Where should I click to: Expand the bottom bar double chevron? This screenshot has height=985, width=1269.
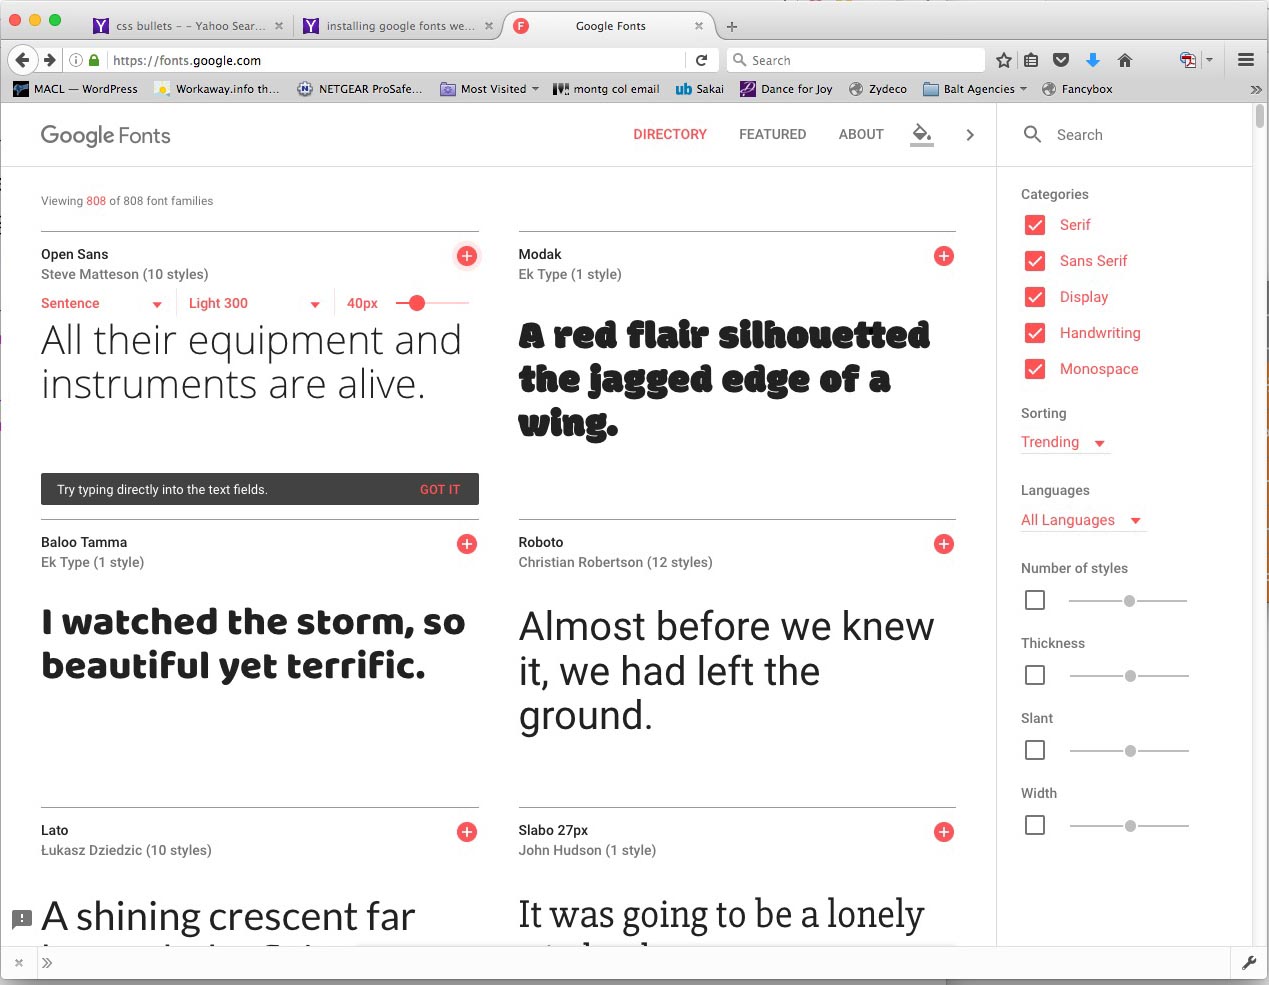[47, 963]
